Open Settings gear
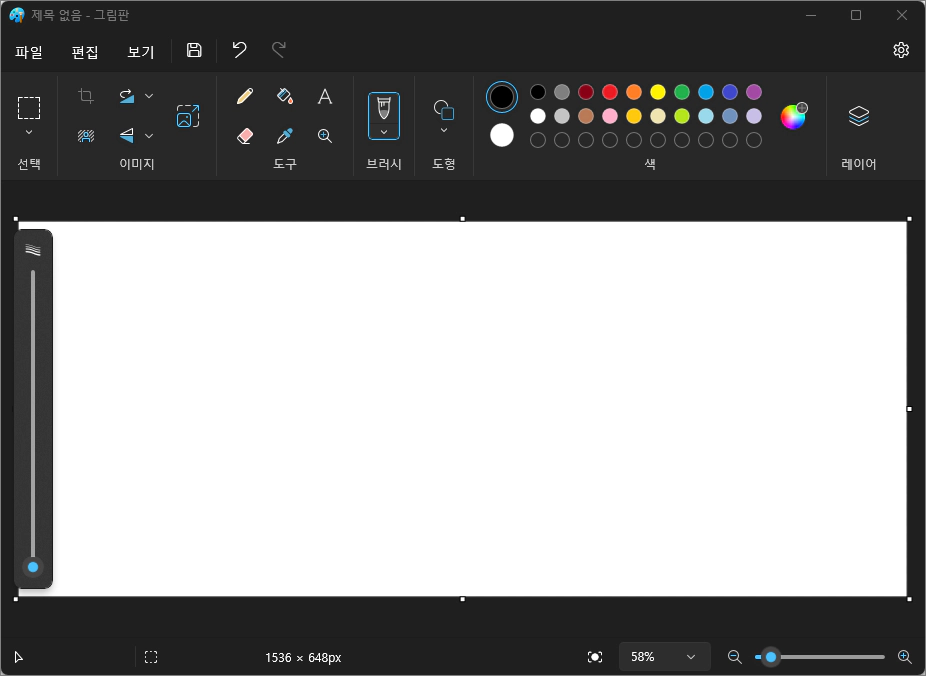Viewport: 926px width, 676px height. 901,50
